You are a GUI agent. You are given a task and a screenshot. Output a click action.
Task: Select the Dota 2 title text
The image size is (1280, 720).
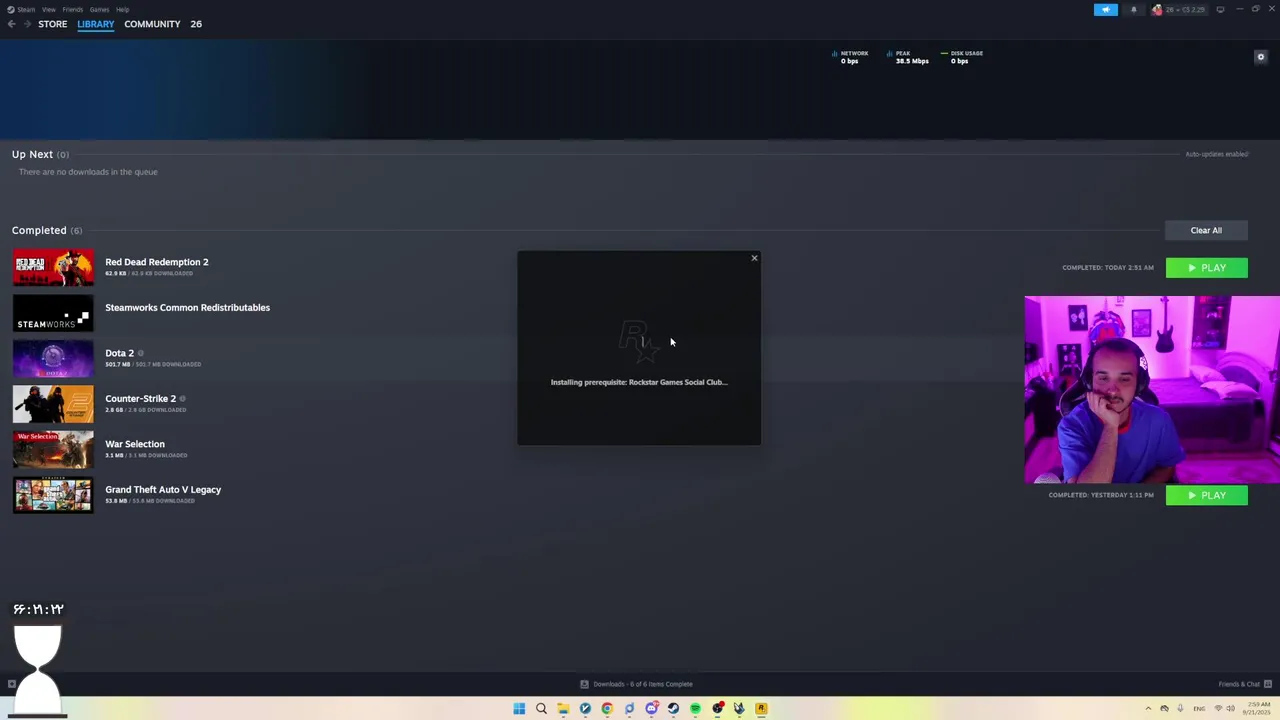click(x=119, y=353)
